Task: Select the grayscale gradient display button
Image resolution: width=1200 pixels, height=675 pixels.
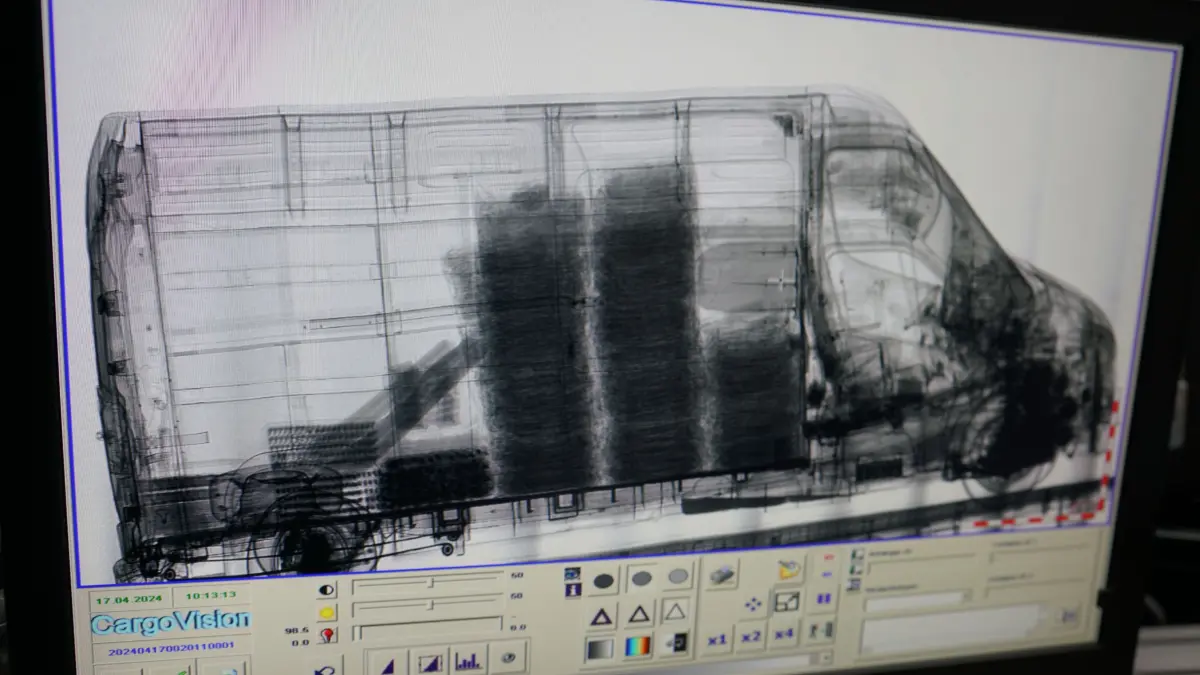Action: coord(599,648)
